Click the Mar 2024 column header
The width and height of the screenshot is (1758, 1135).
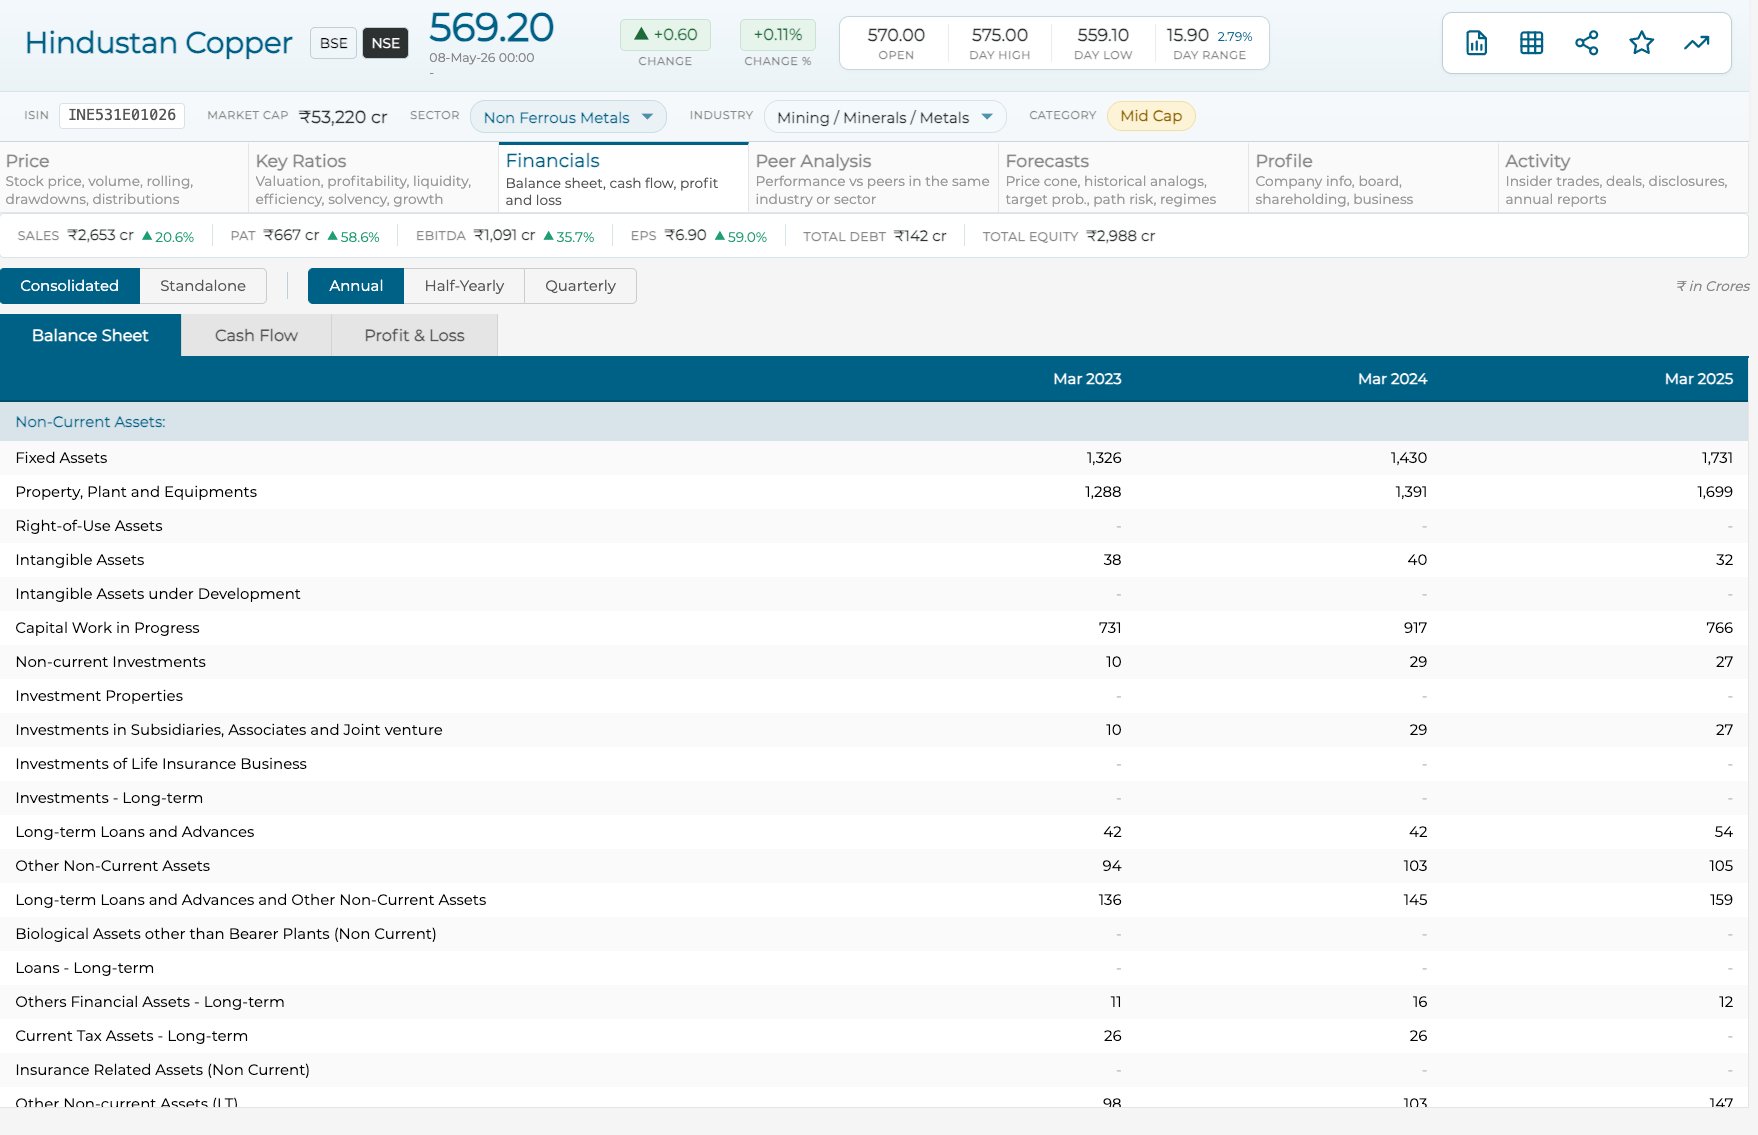[1392, 379]
